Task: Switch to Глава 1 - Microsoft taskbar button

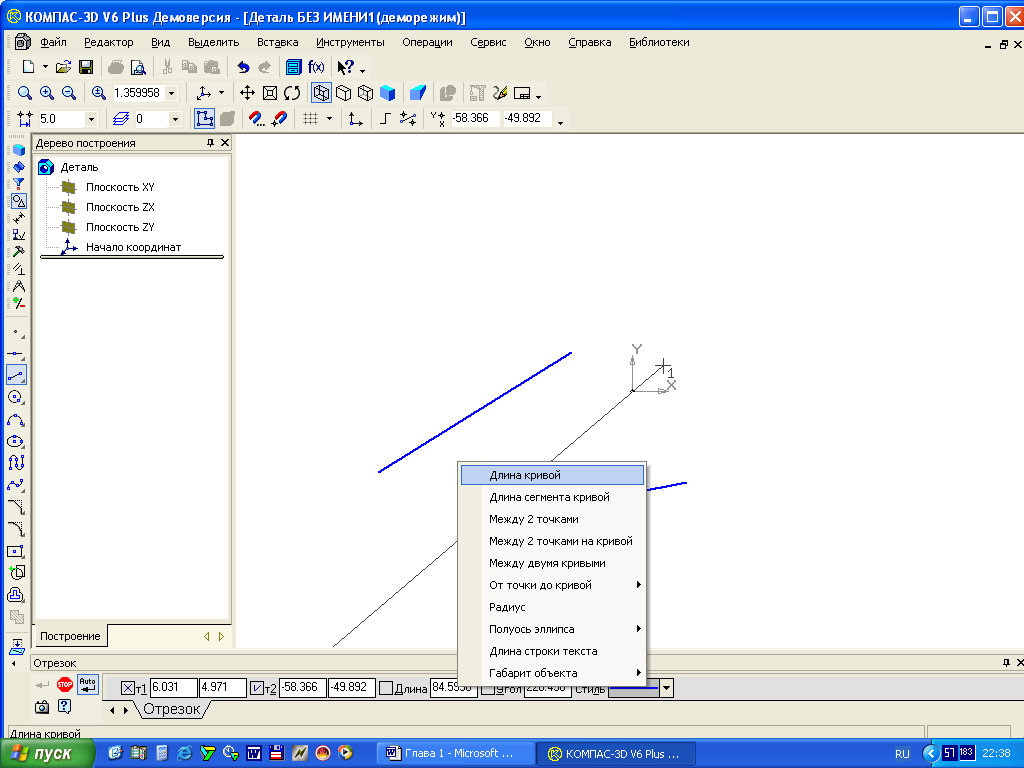Action: tap(456, 754)
